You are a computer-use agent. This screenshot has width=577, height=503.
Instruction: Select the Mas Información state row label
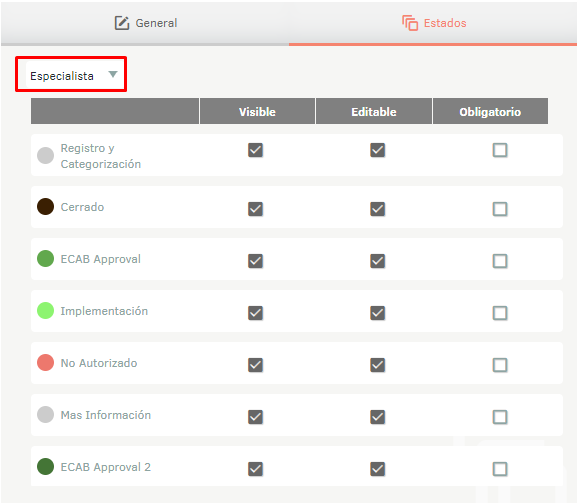click(x=106, y=415)
